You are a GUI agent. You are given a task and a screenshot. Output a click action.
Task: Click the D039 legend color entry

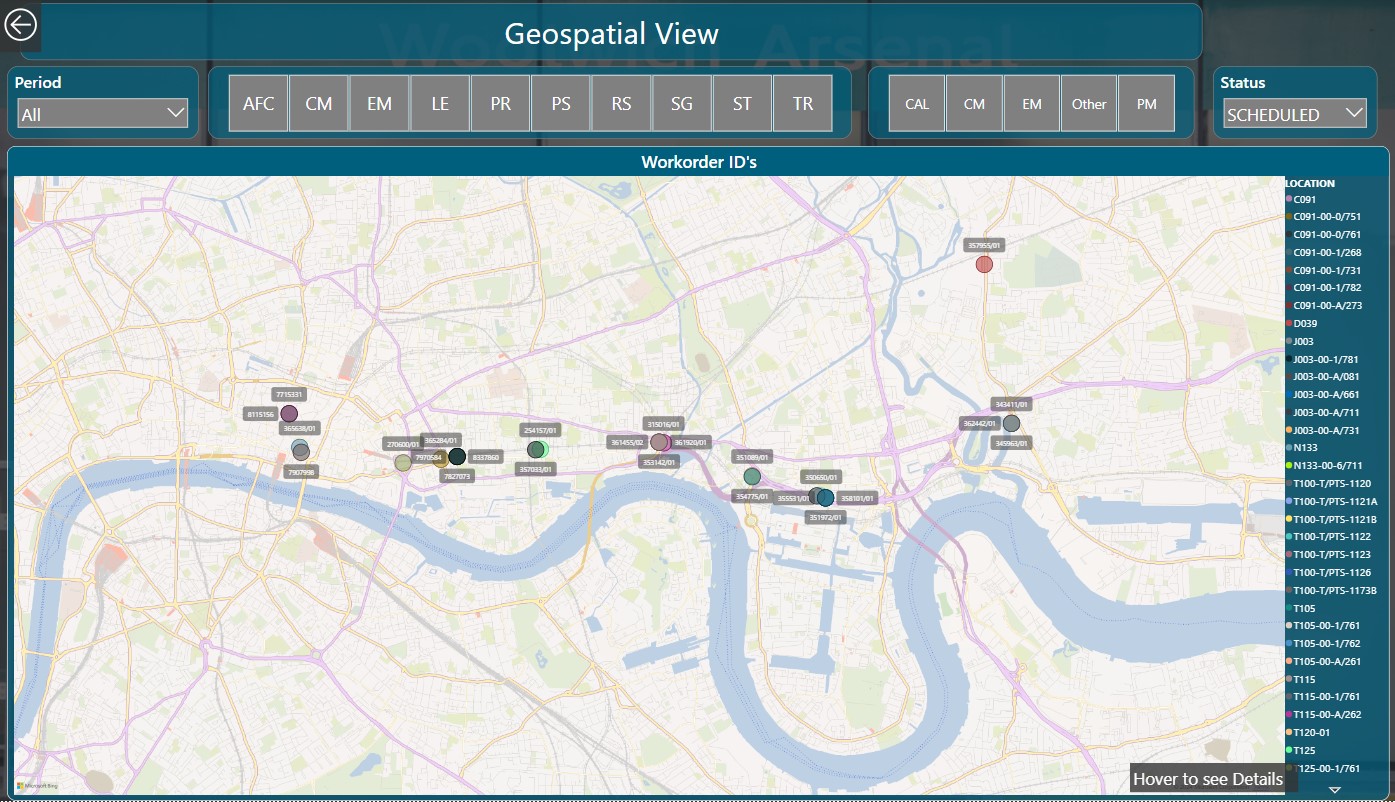(1305, 323)
